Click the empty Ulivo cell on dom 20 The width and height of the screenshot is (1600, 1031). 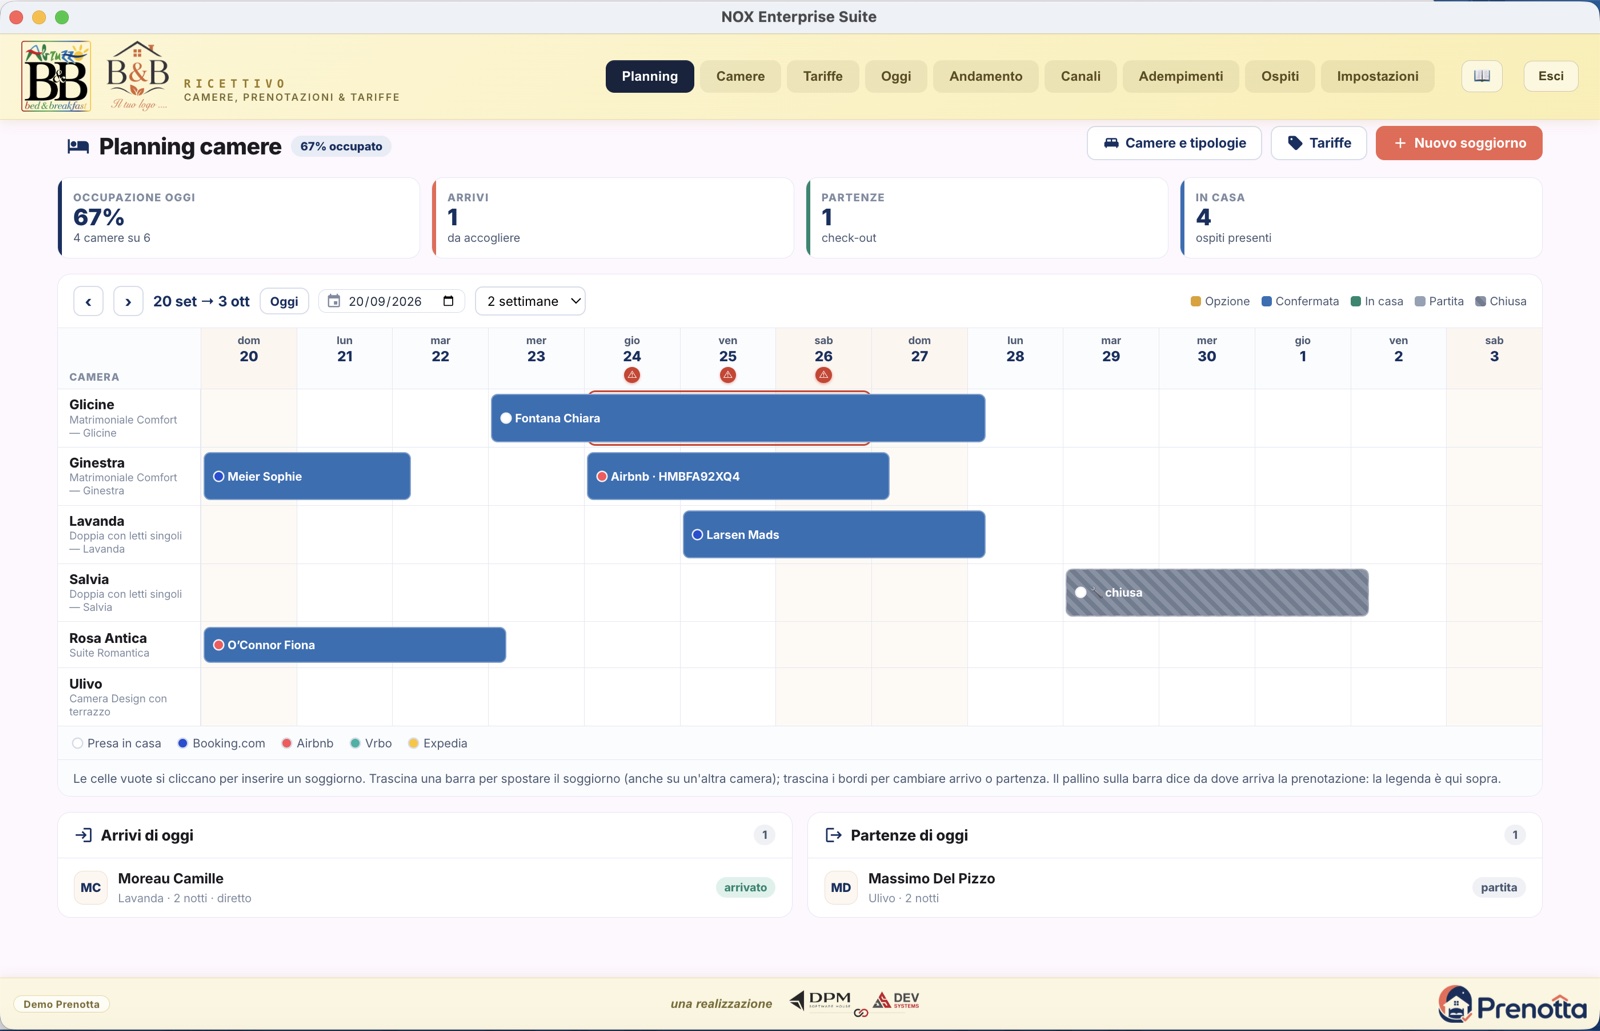tap(249, 697)
